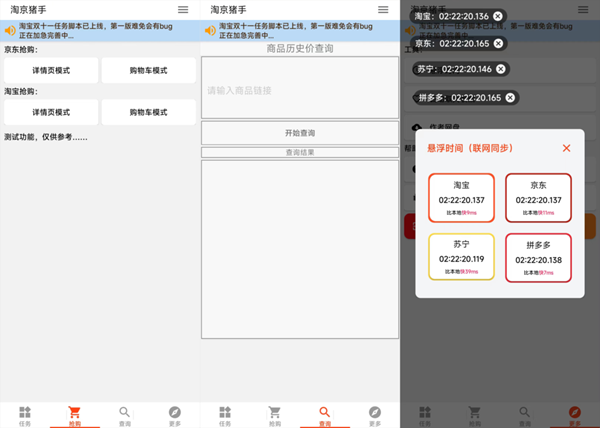Tap dimmed 抢购 cart icon behind the 悬浮时间 dialog
This screenshot has width=600, height=428.
(475, 412)
